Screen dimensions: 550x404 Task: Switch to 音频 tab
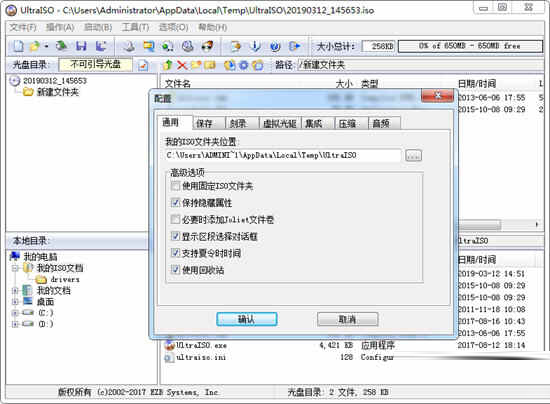[x=385, y=123]
